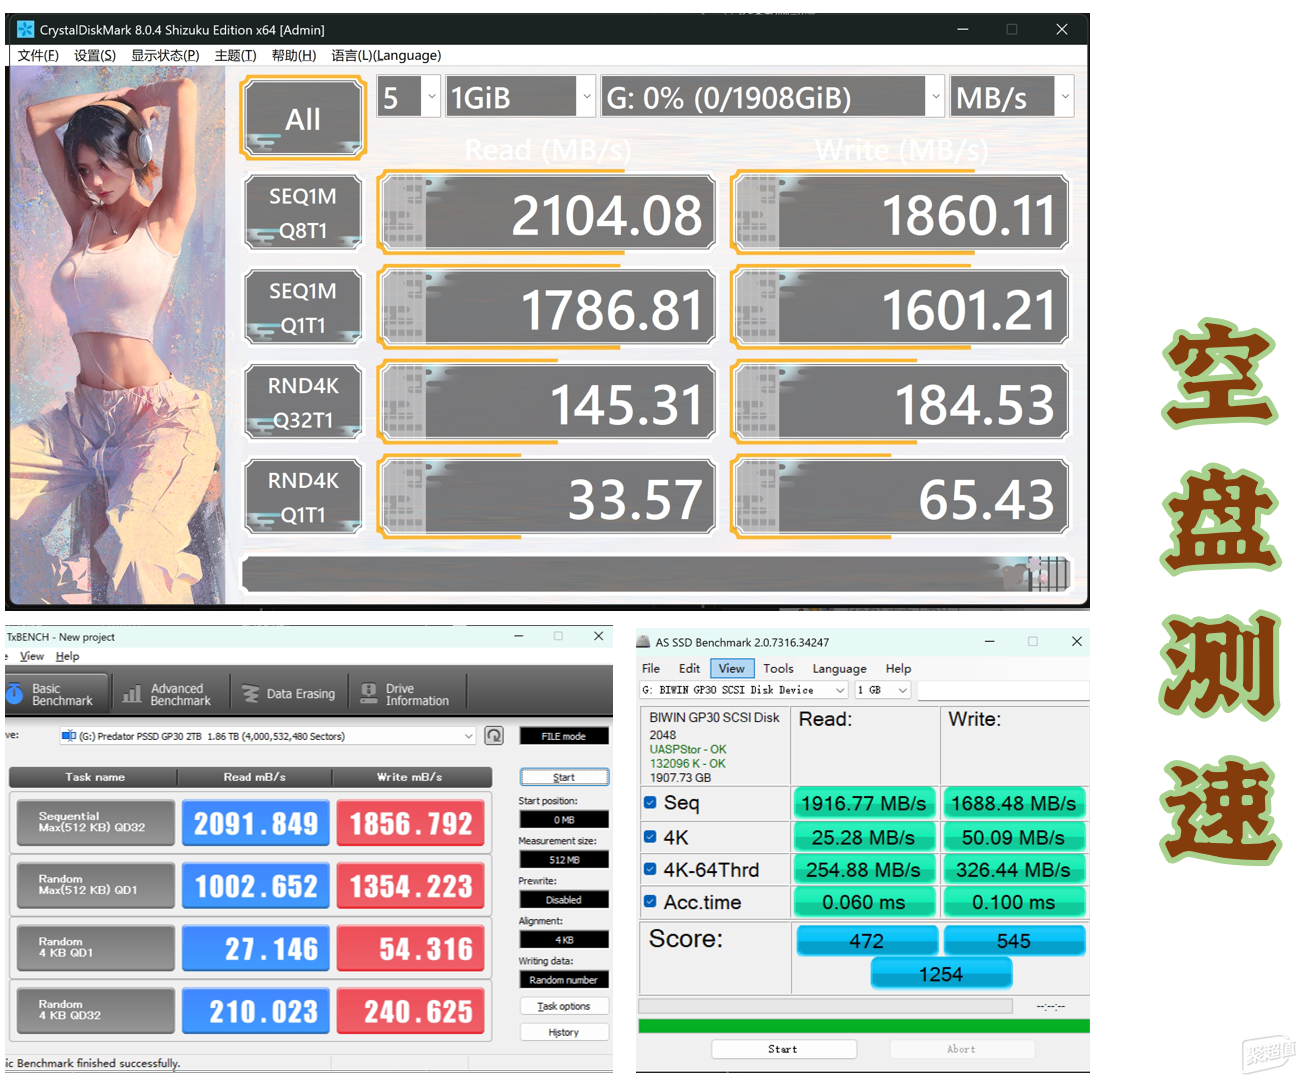Click the Abort button in AS SSD Benchmark

pyautogui.click(x=961, y=1049)
